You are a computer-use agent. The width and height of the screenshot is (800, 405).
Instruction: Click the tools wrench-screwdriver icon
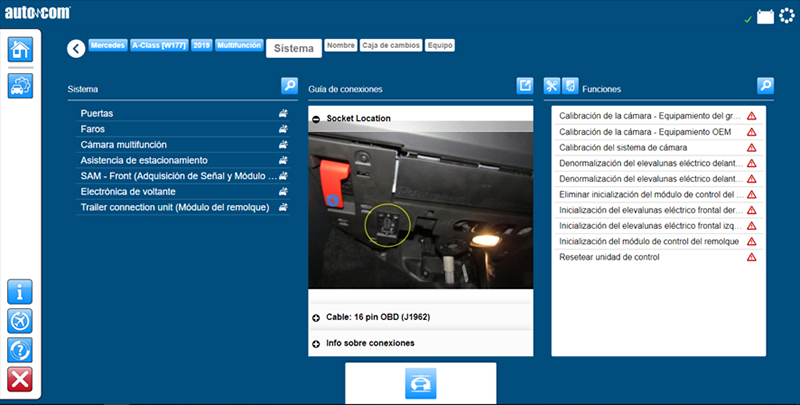tap(552, 86)
